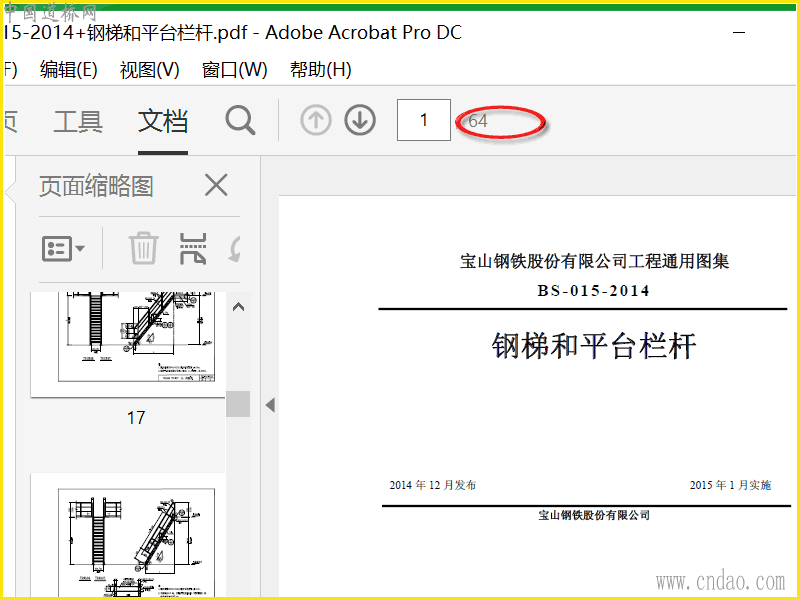The height and width of the screenshot is (600, 800).
Task: Click the 2015 年 1 月实施 text
Action: [730, 485]
